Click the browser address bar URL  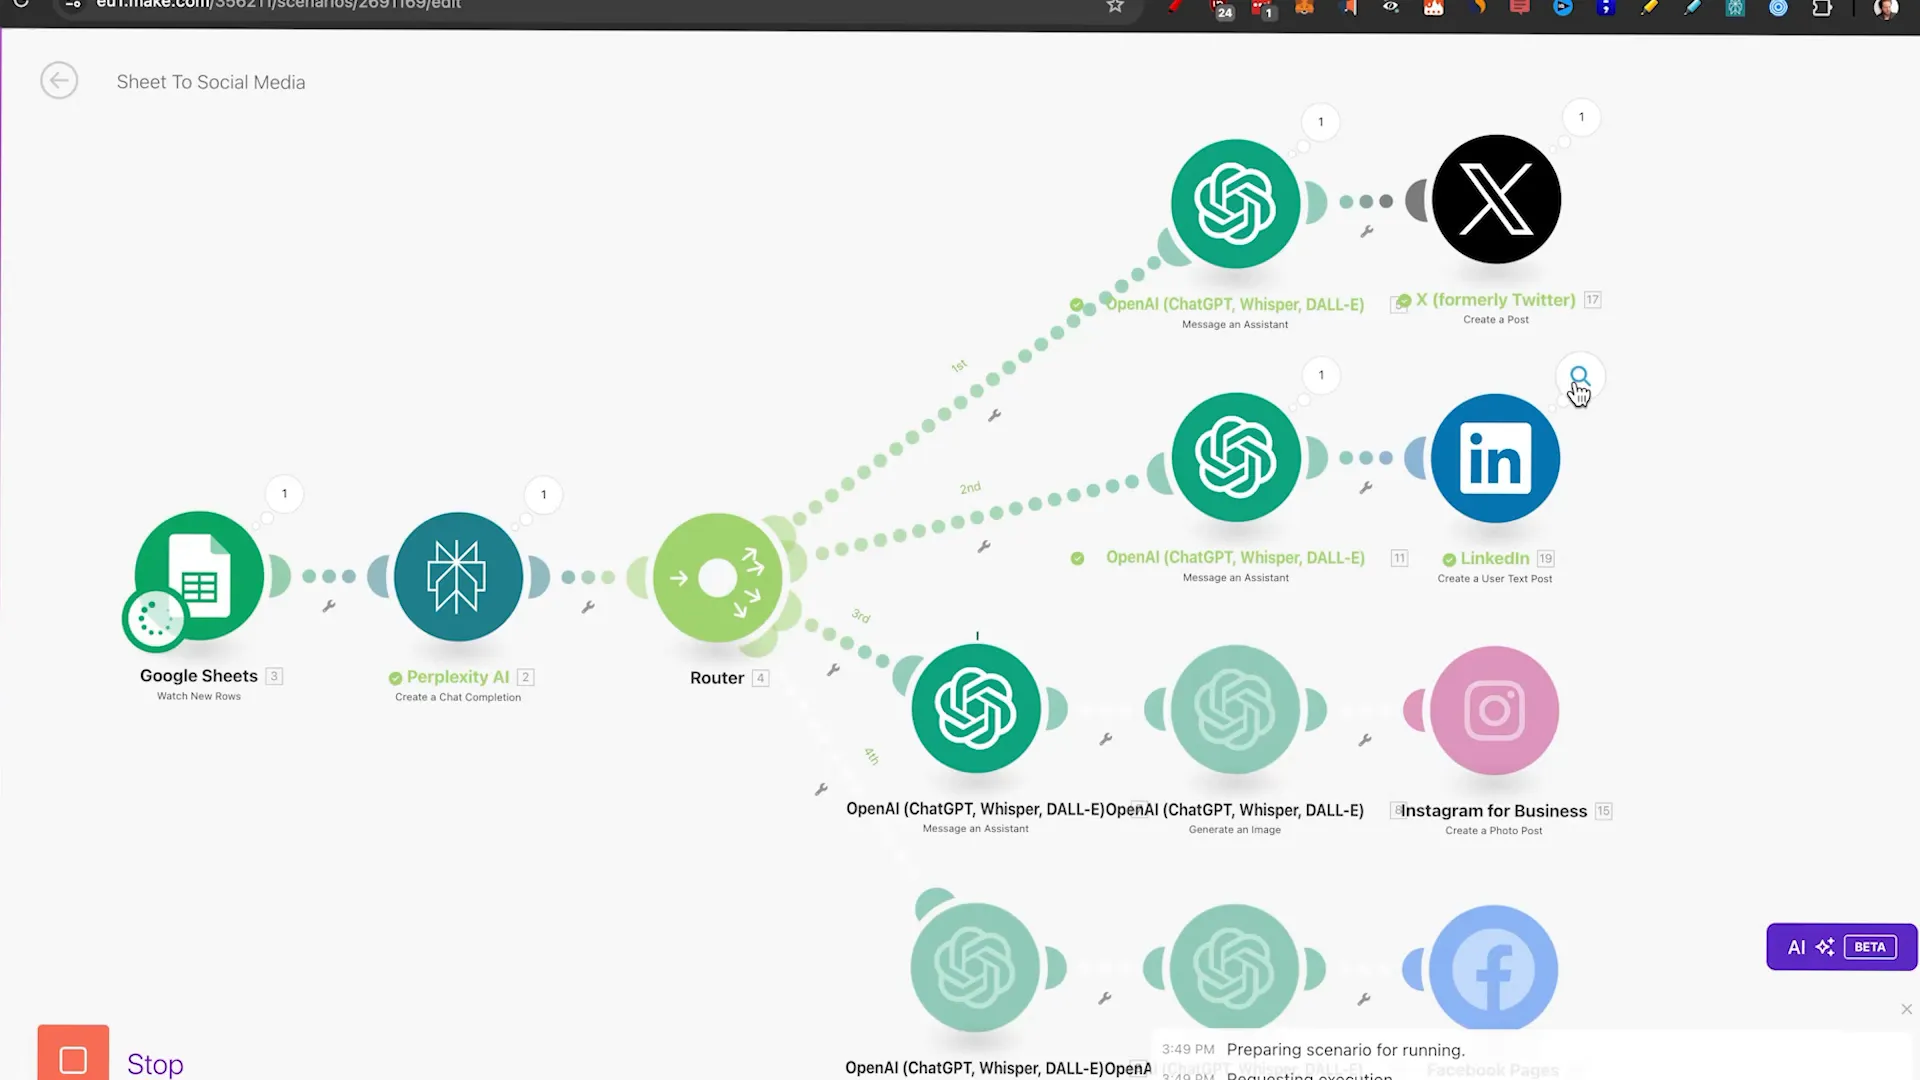pos(278,5)
